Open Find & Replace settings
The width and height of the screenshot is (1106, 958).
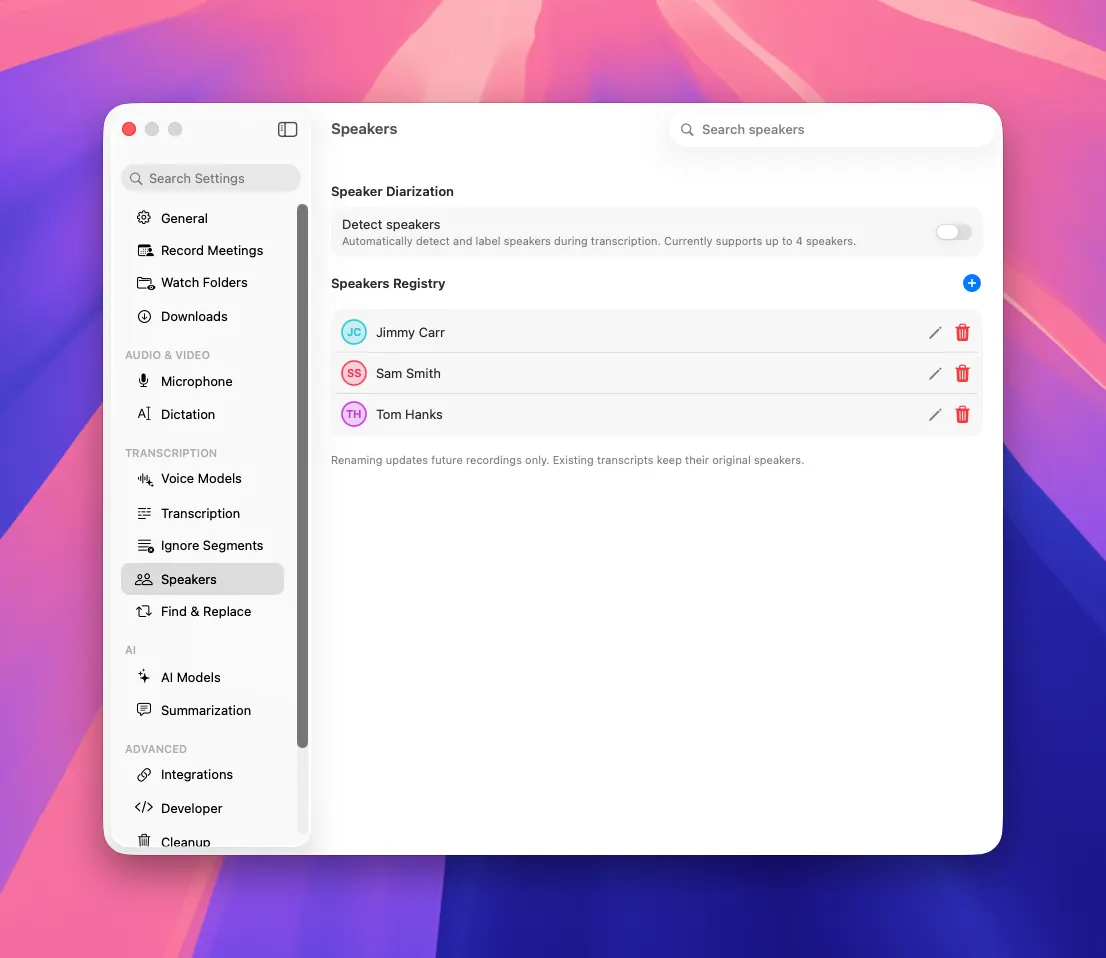(202, 611)
